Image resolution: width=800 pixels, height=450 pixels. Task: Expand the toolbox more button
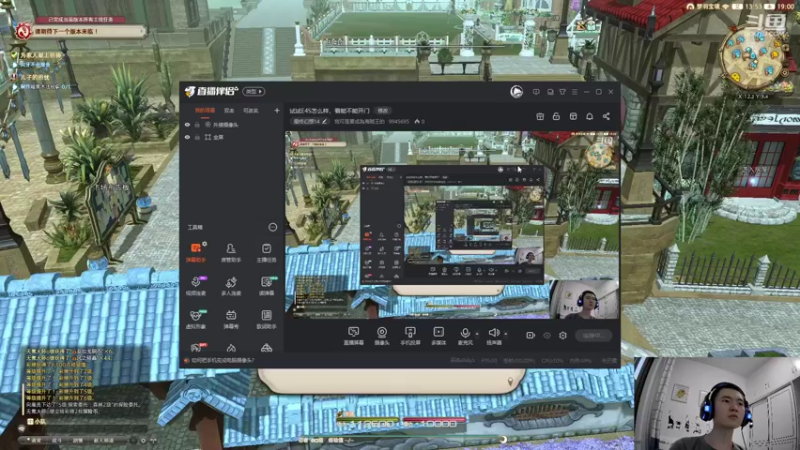(272, 227)
